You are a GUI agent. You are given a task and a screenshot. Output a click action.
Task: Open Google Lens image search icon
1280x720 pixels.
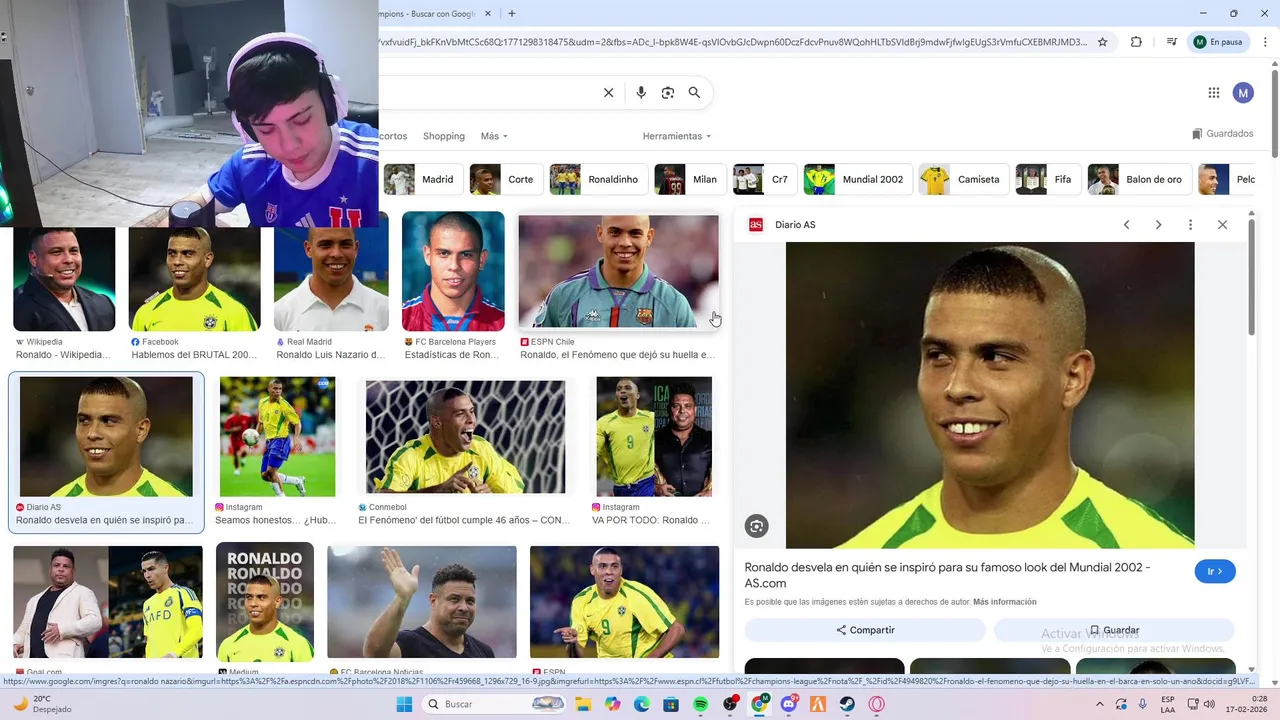pos(668,93)
